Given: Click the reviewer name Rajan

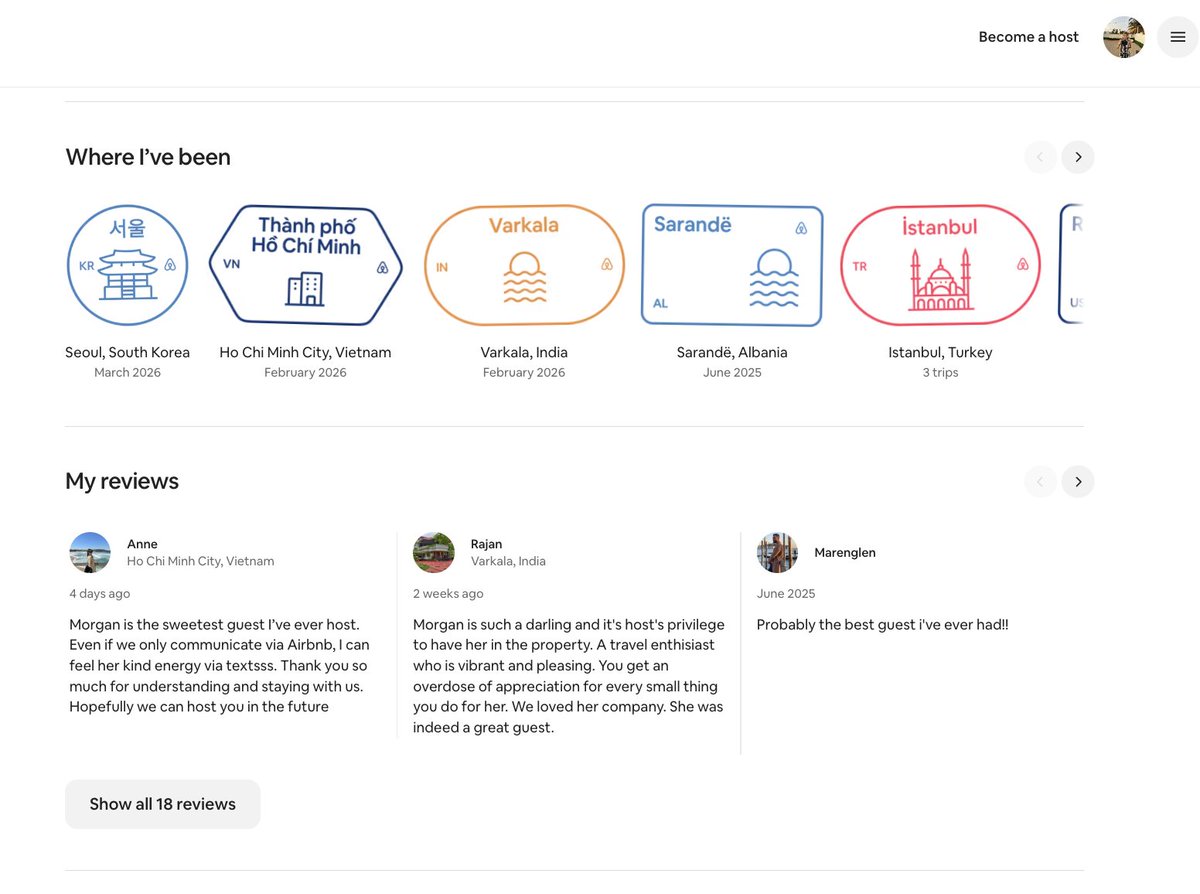Looking at the screenshot, I should pyautogui.click(x=486, y=544).
